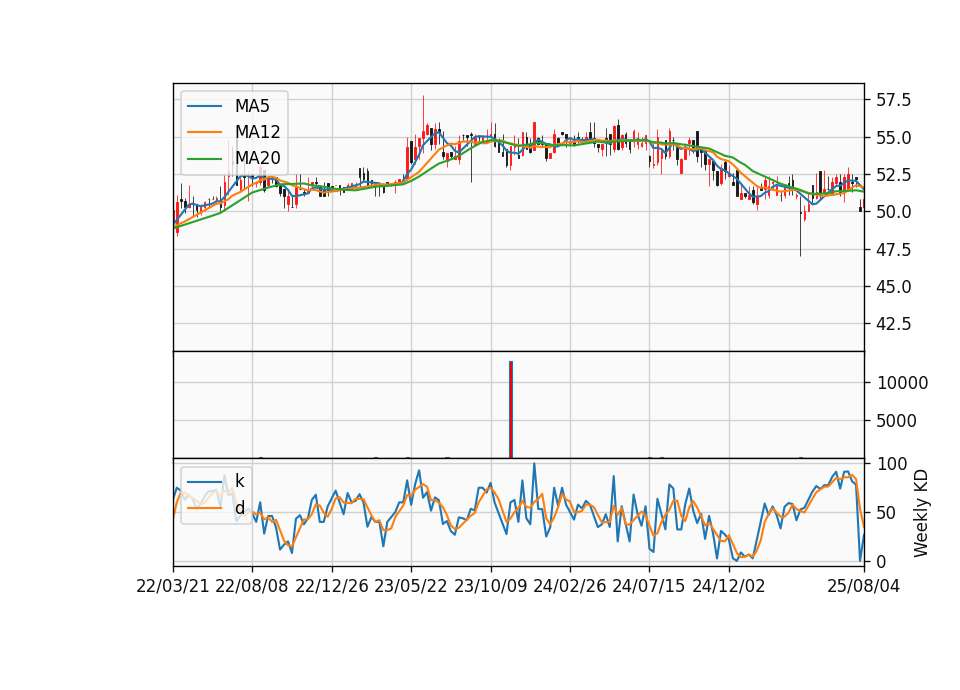960x690 pixels.
Task: Click the 55.0 price axis label
Action: [893, 138]
